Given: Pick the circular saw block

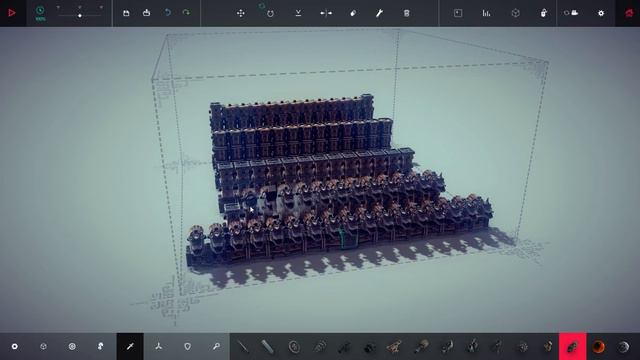Looking at the screenshot, I should (294, 347).
